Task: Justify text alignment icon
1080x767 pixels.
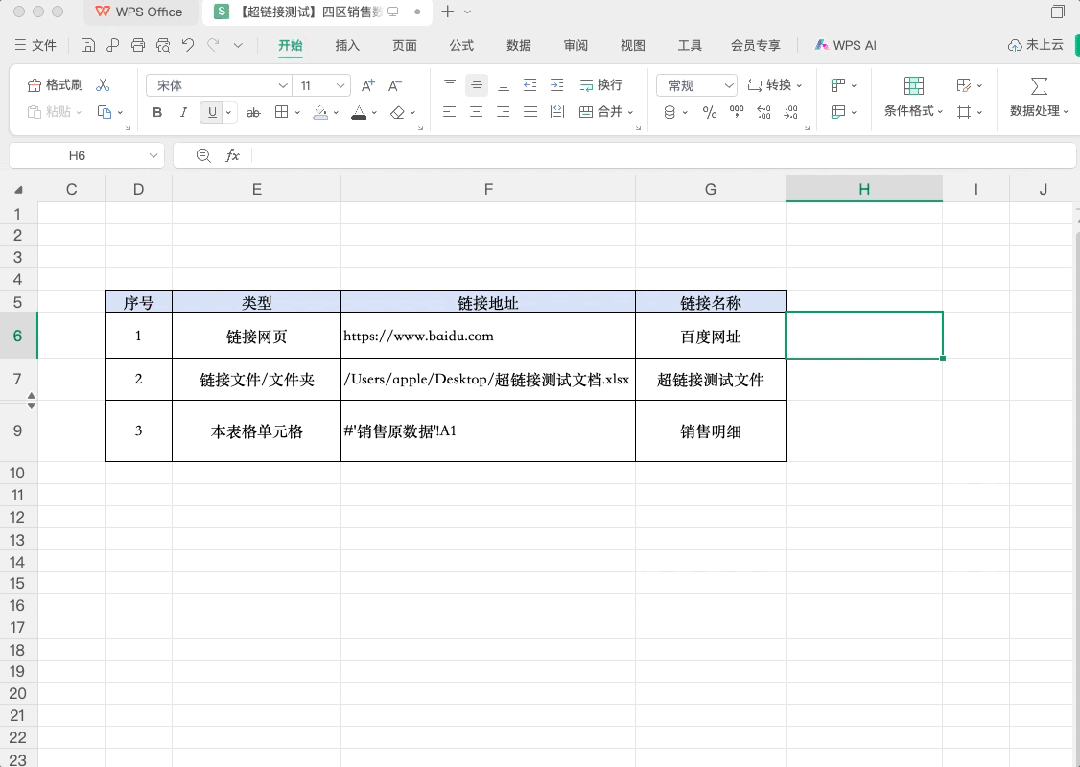Action: (x=530, y=112)
